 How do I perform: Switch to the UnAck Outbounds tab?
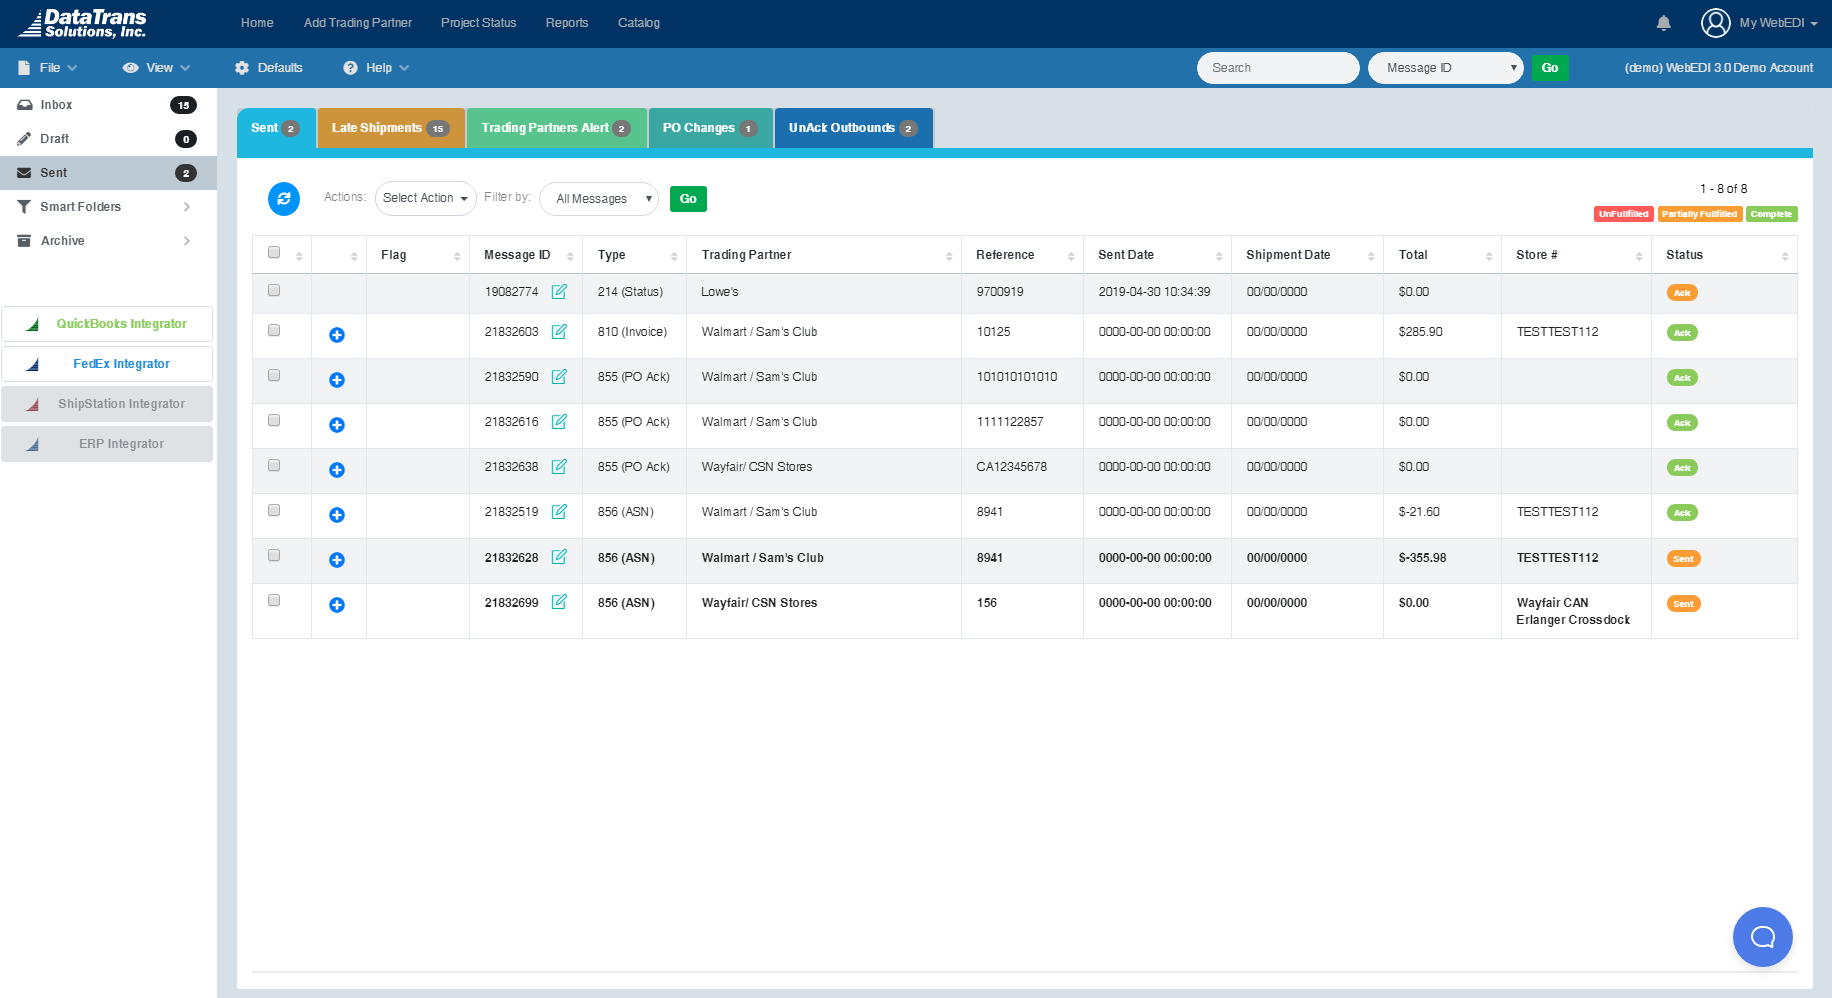853,128
